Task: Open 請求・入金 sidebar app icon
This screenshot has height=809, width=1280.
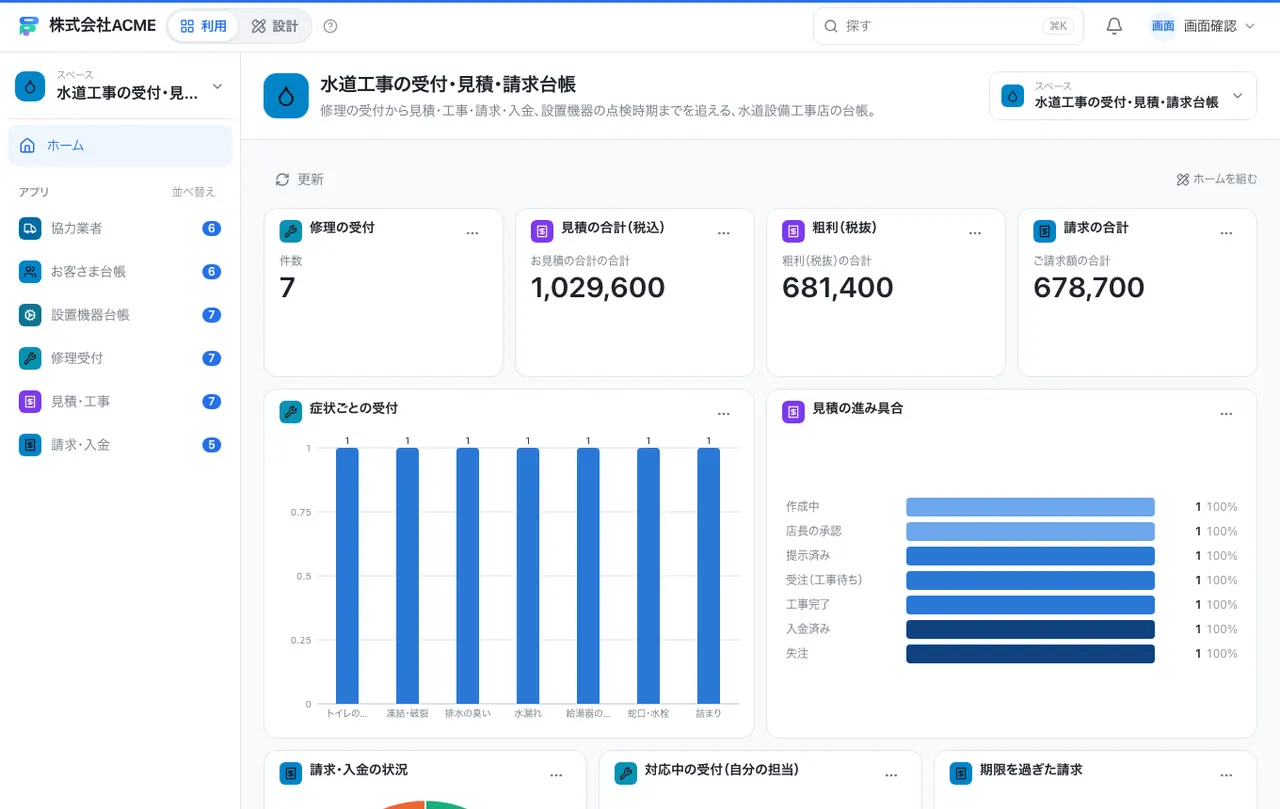Action: (x=30, y=444)
